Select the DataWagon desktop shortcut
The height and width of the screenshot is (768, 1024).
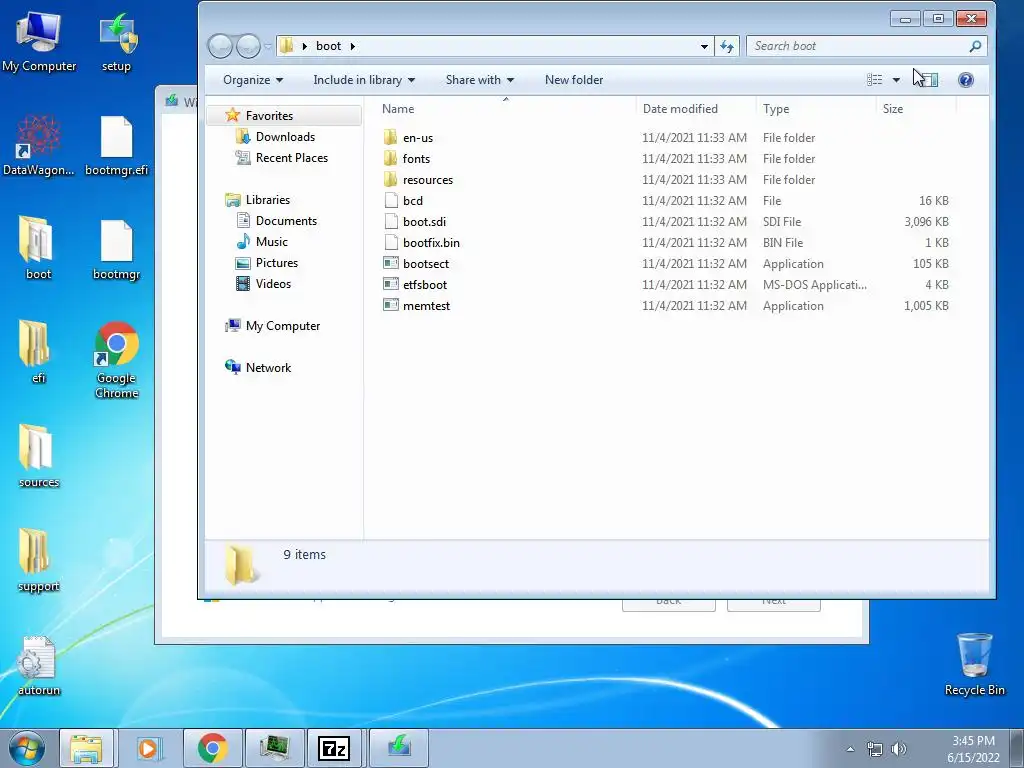coord(39,146)
